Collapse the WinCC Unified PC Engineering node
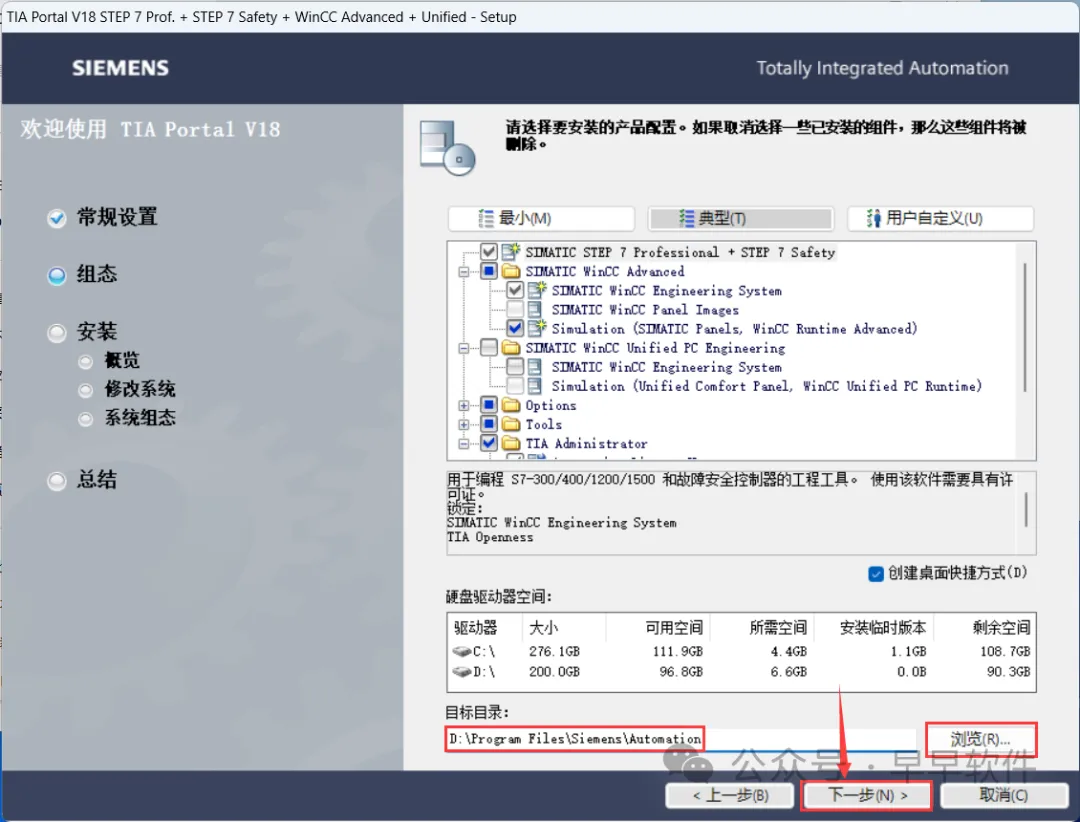The width and height of the screenshot is (1080, 822). click(464, 348)
